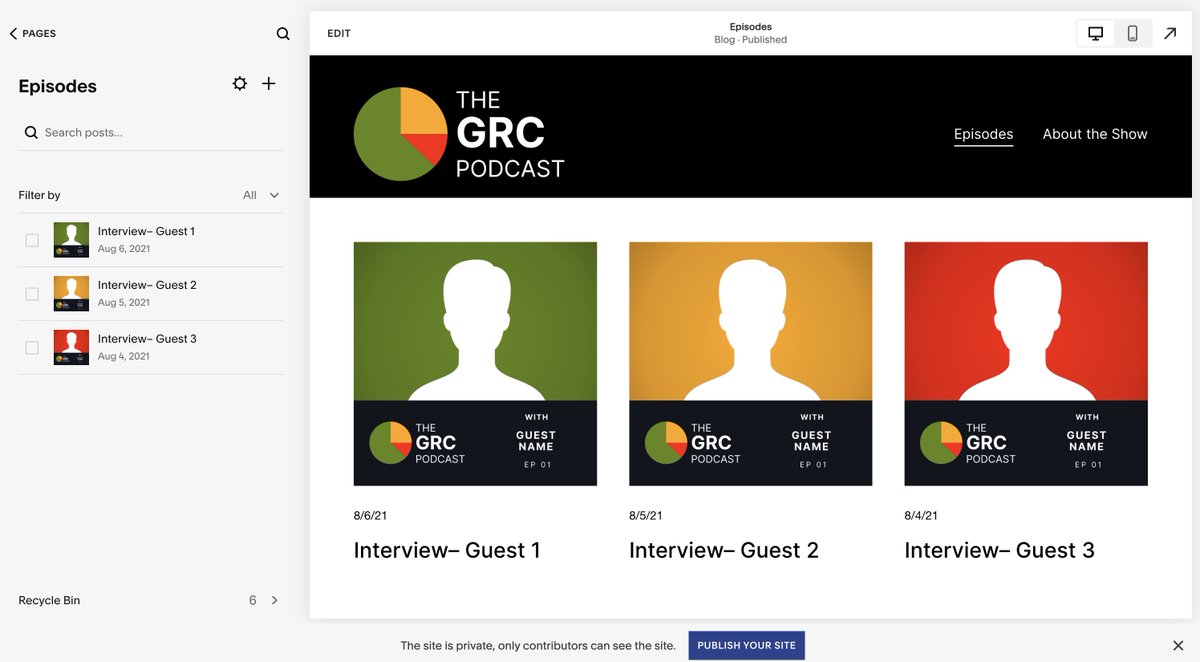
Task: Click the Aug 5, 2021 date in sidebar
Action: point(124,303)
